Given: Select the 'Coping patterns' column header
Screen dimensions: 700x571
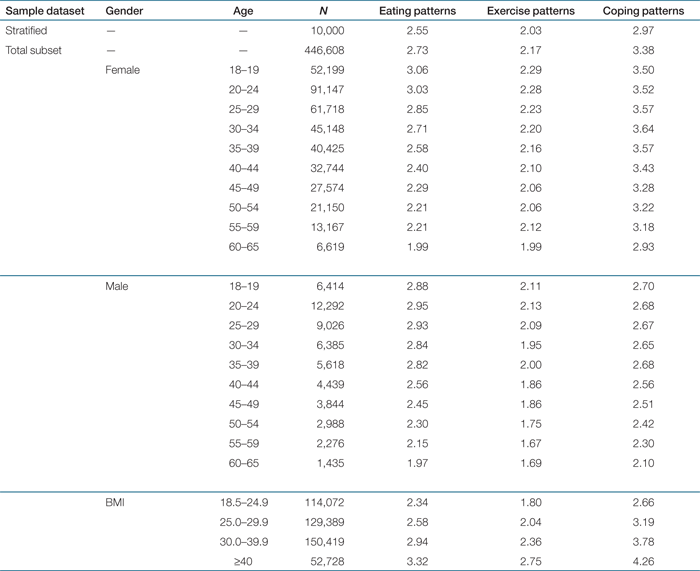Looking at the screenshot, I should tap(643, 11).
